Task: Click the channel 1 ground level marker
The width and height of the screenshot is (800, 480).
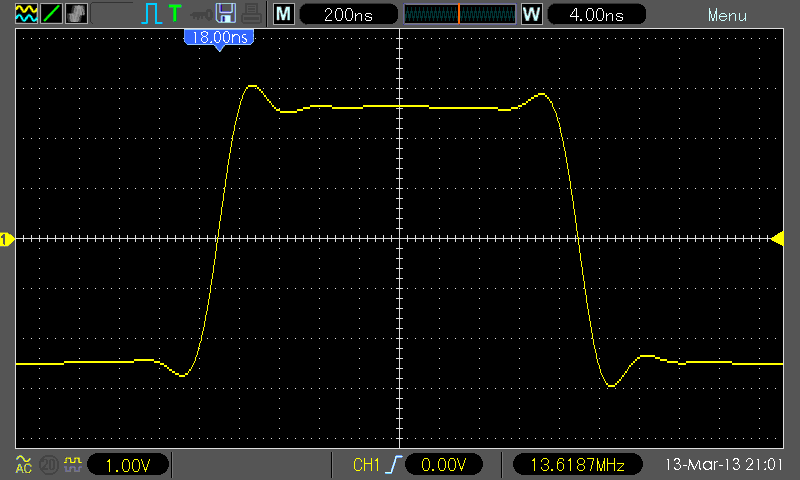Action: click(7, 239)
